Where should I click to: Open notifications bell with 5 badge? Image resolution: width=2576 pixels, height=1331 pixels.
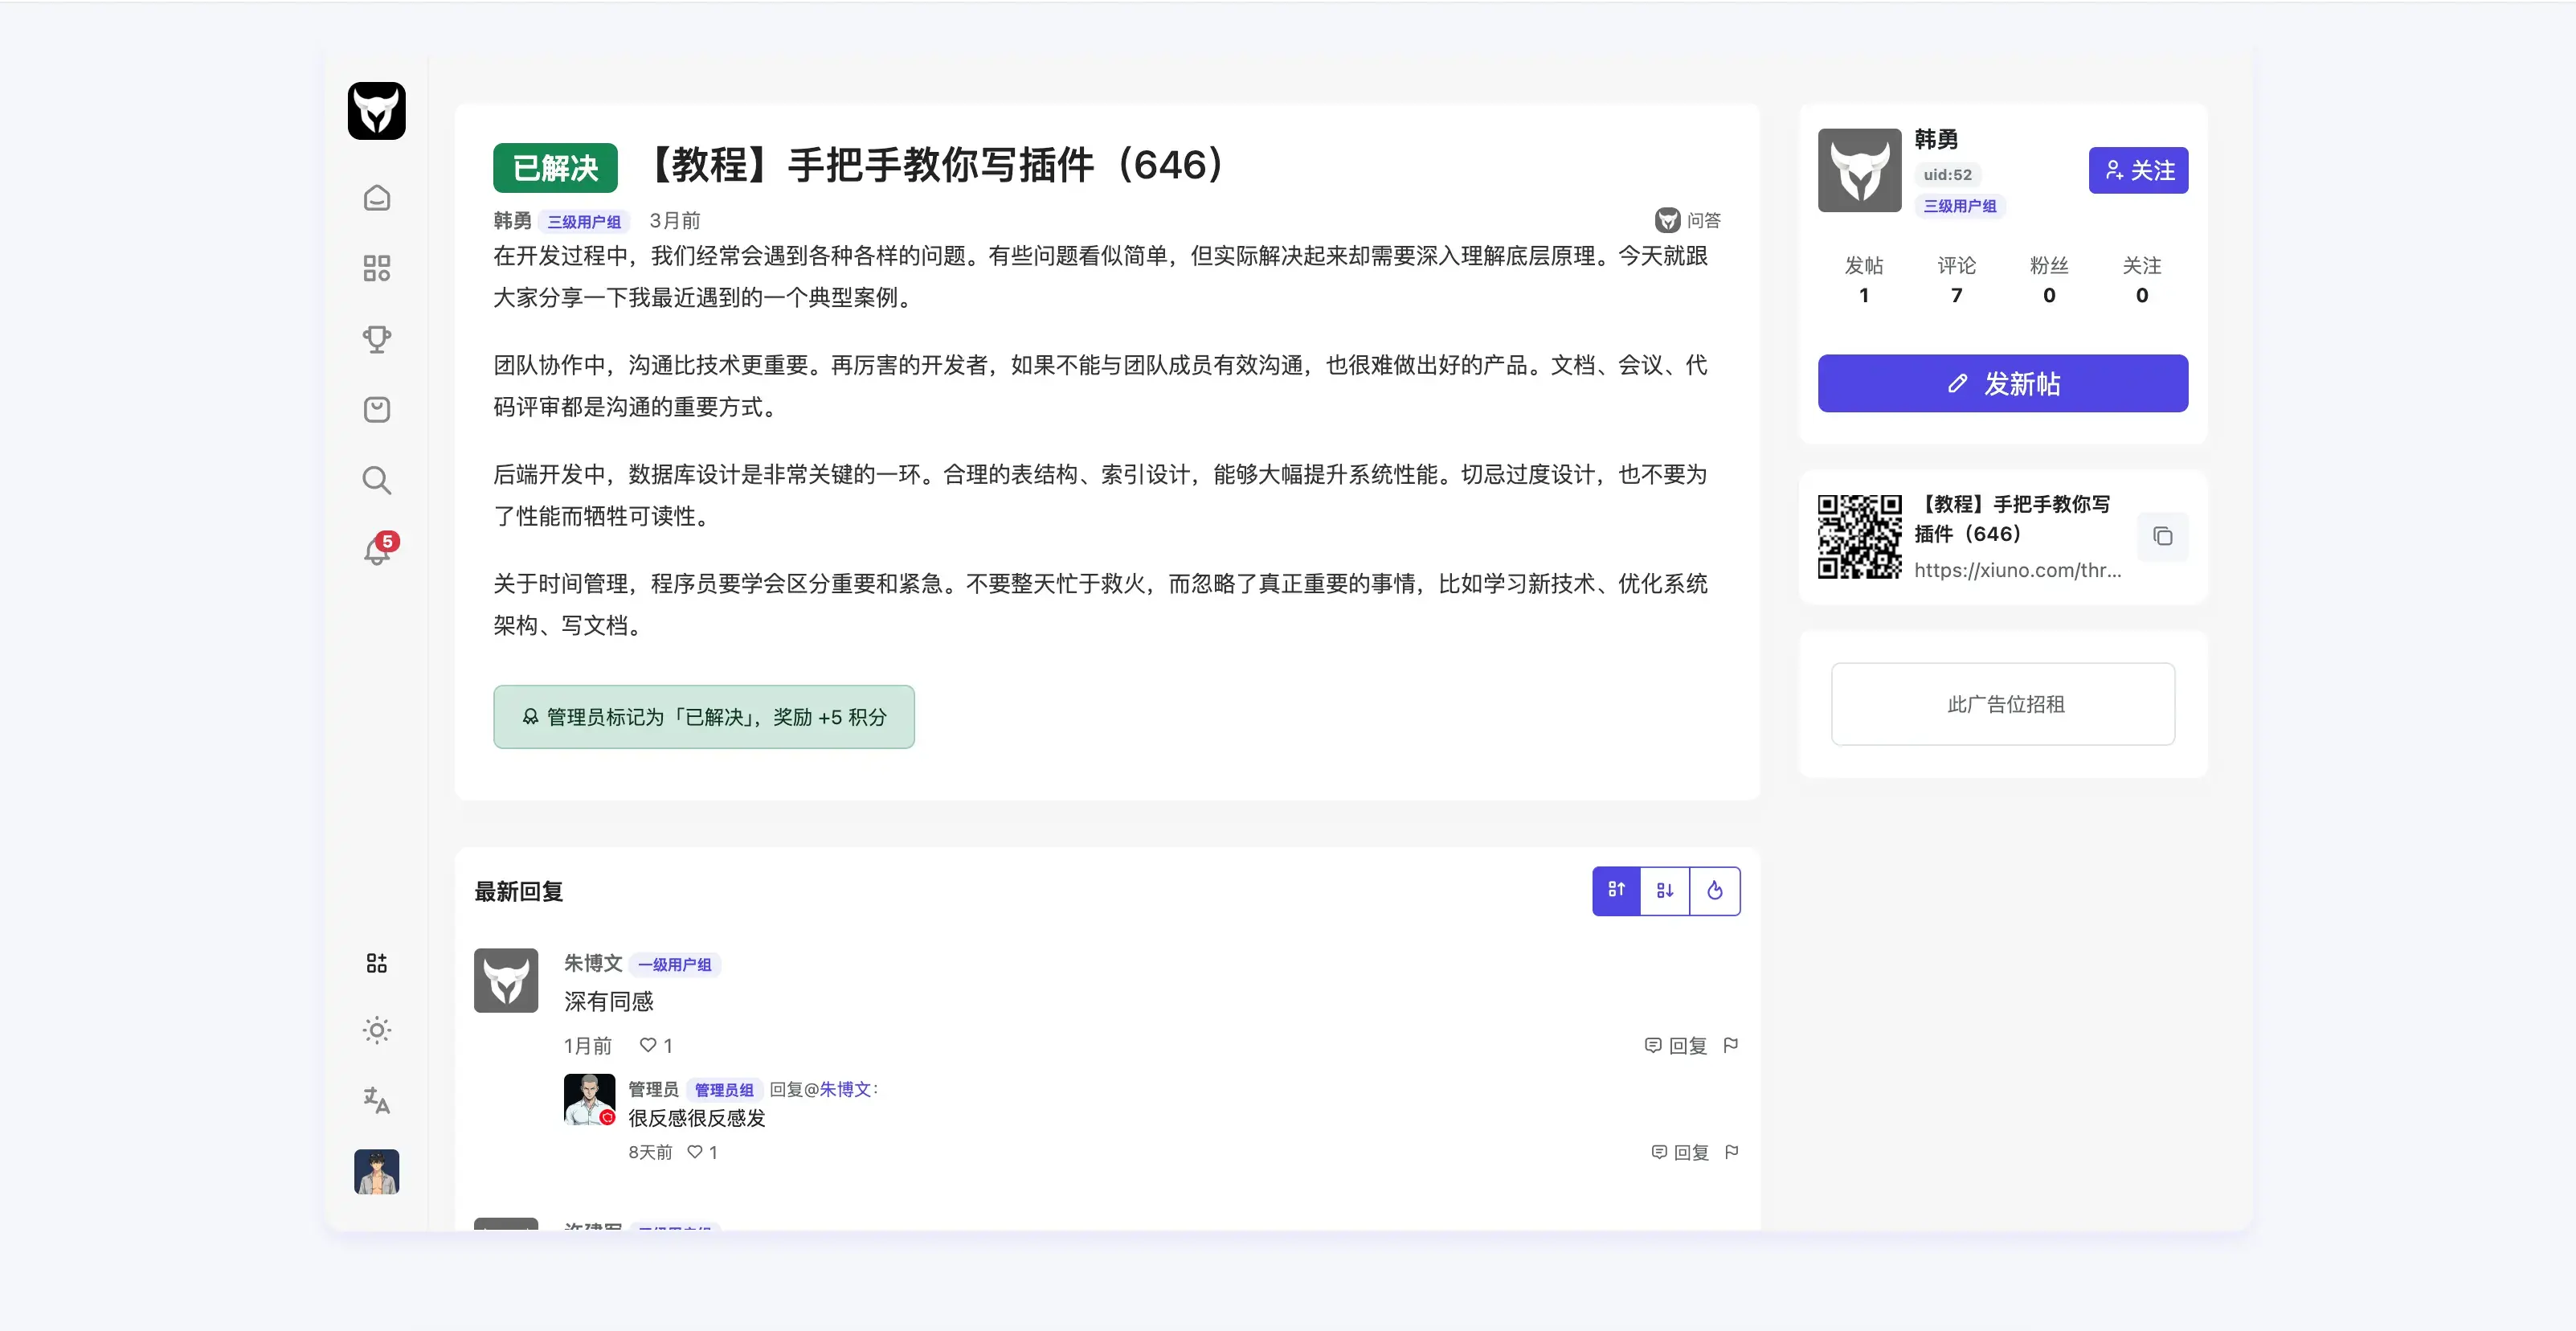click(378, 550)
